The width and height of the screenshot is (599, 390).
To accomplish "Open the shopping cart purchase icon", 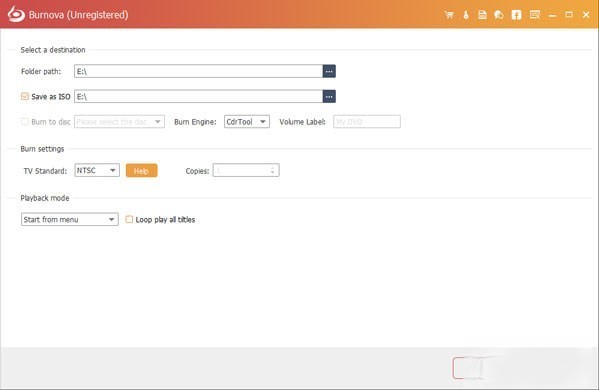I will tap(449, 15).
